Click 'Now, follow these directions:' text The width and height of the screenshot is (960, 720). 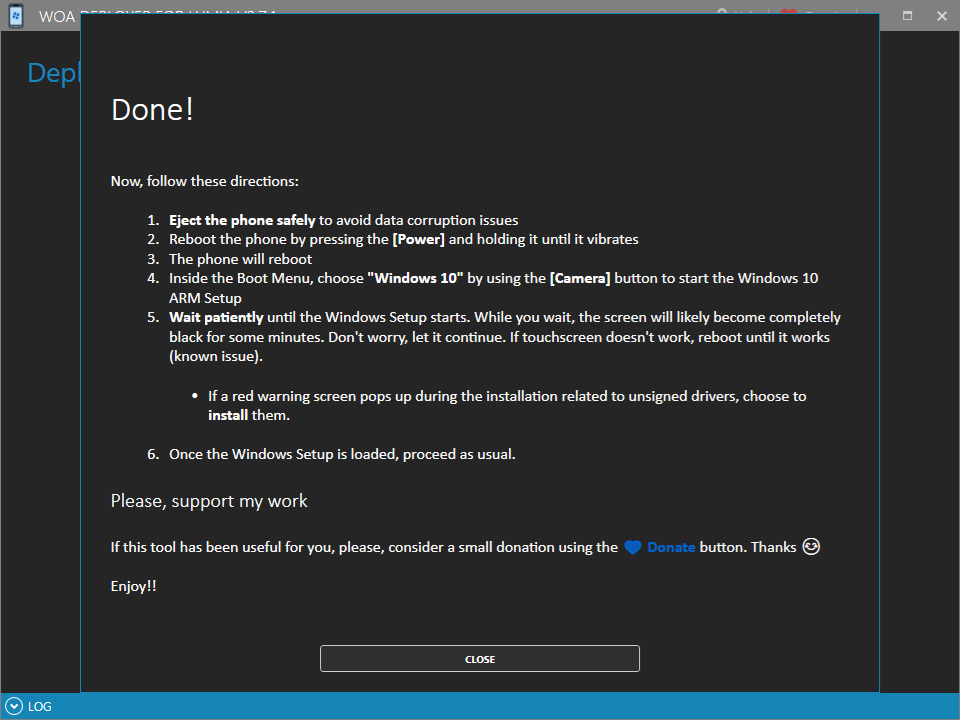click(204, 181)
